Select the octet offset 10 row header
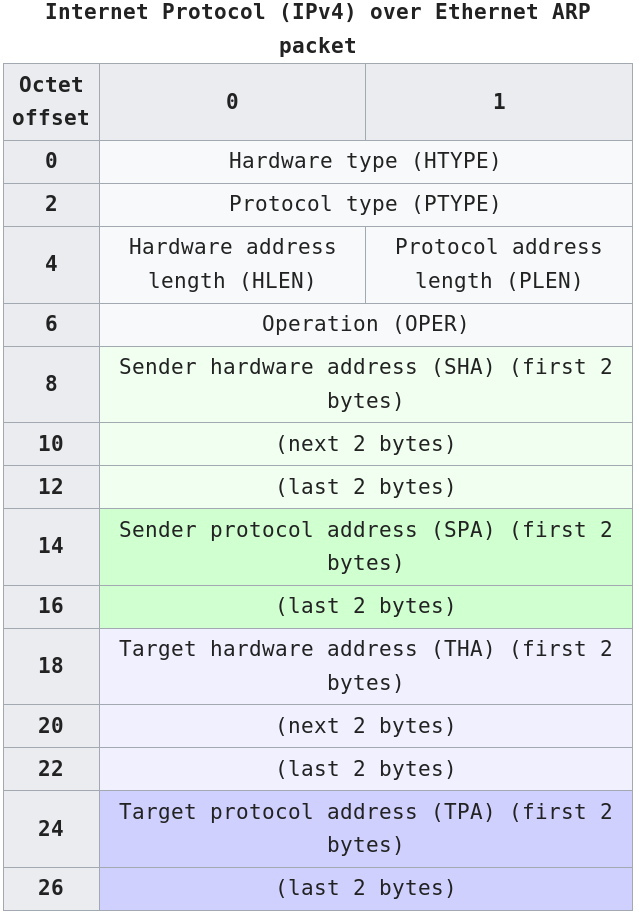This screenshot has height=915, width=639. (51, 444)
